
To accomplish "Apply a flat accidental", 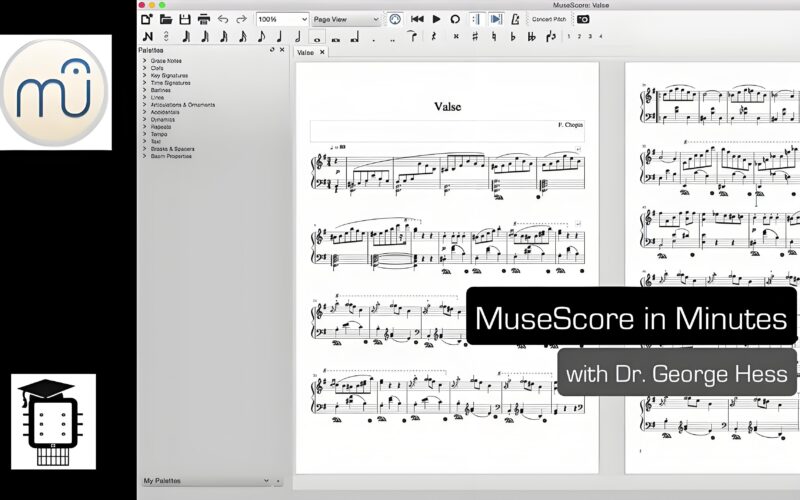I will coord(512,36).
